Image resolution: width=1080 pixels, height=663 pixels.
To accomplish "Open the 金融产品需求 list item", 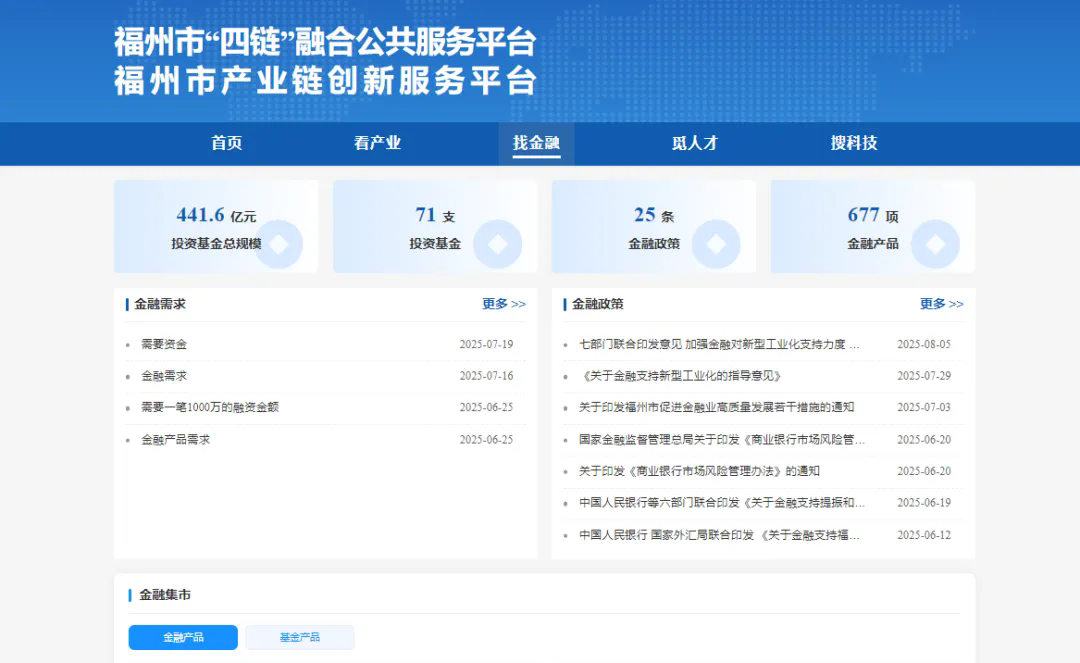I will [x=176, y=439].
